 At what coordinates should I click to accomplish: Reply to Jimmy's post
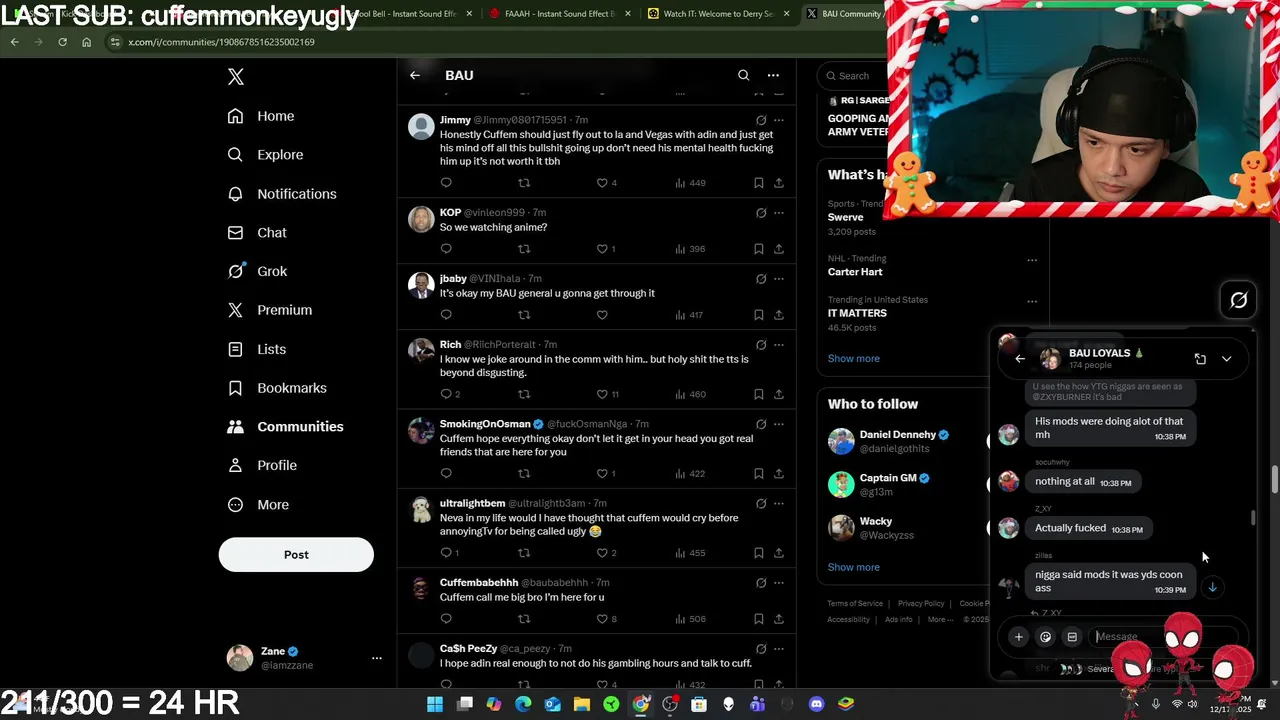pyautogui.click(x=446, y=183)
